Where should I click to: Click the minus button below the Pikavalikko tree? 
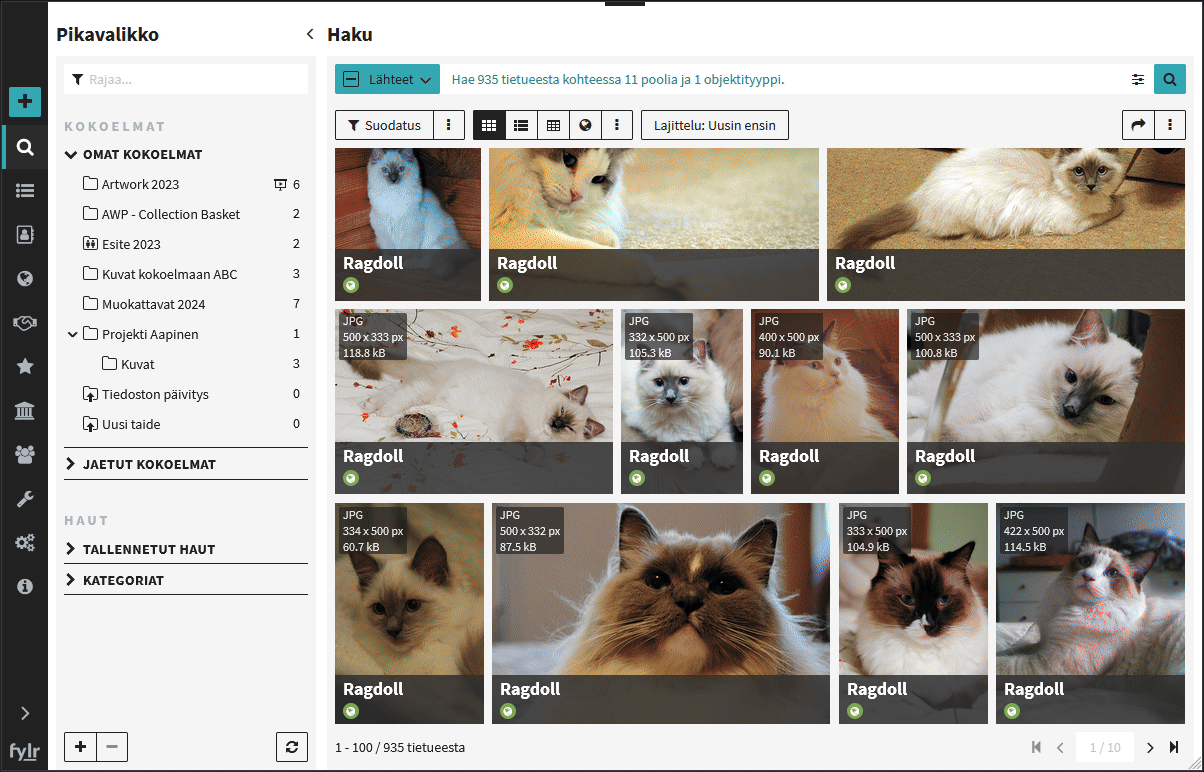(112, 747)
